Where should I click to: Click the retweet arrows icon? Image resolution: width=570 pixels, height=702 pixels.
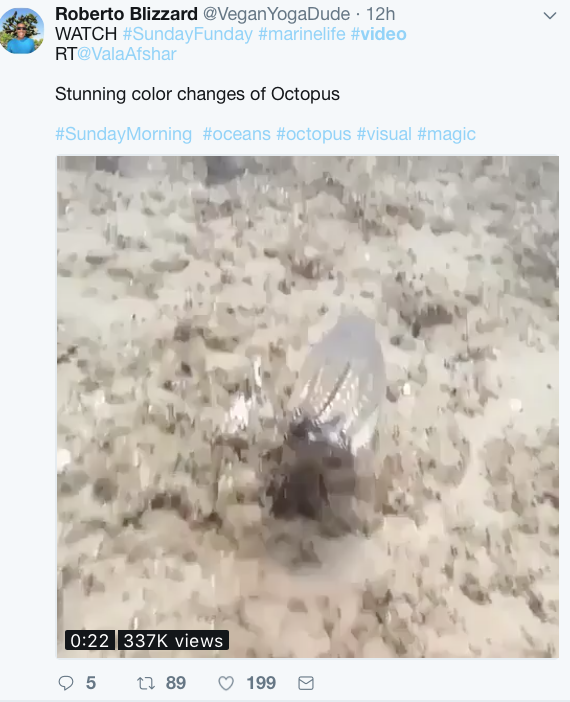[x=146, y=683]
